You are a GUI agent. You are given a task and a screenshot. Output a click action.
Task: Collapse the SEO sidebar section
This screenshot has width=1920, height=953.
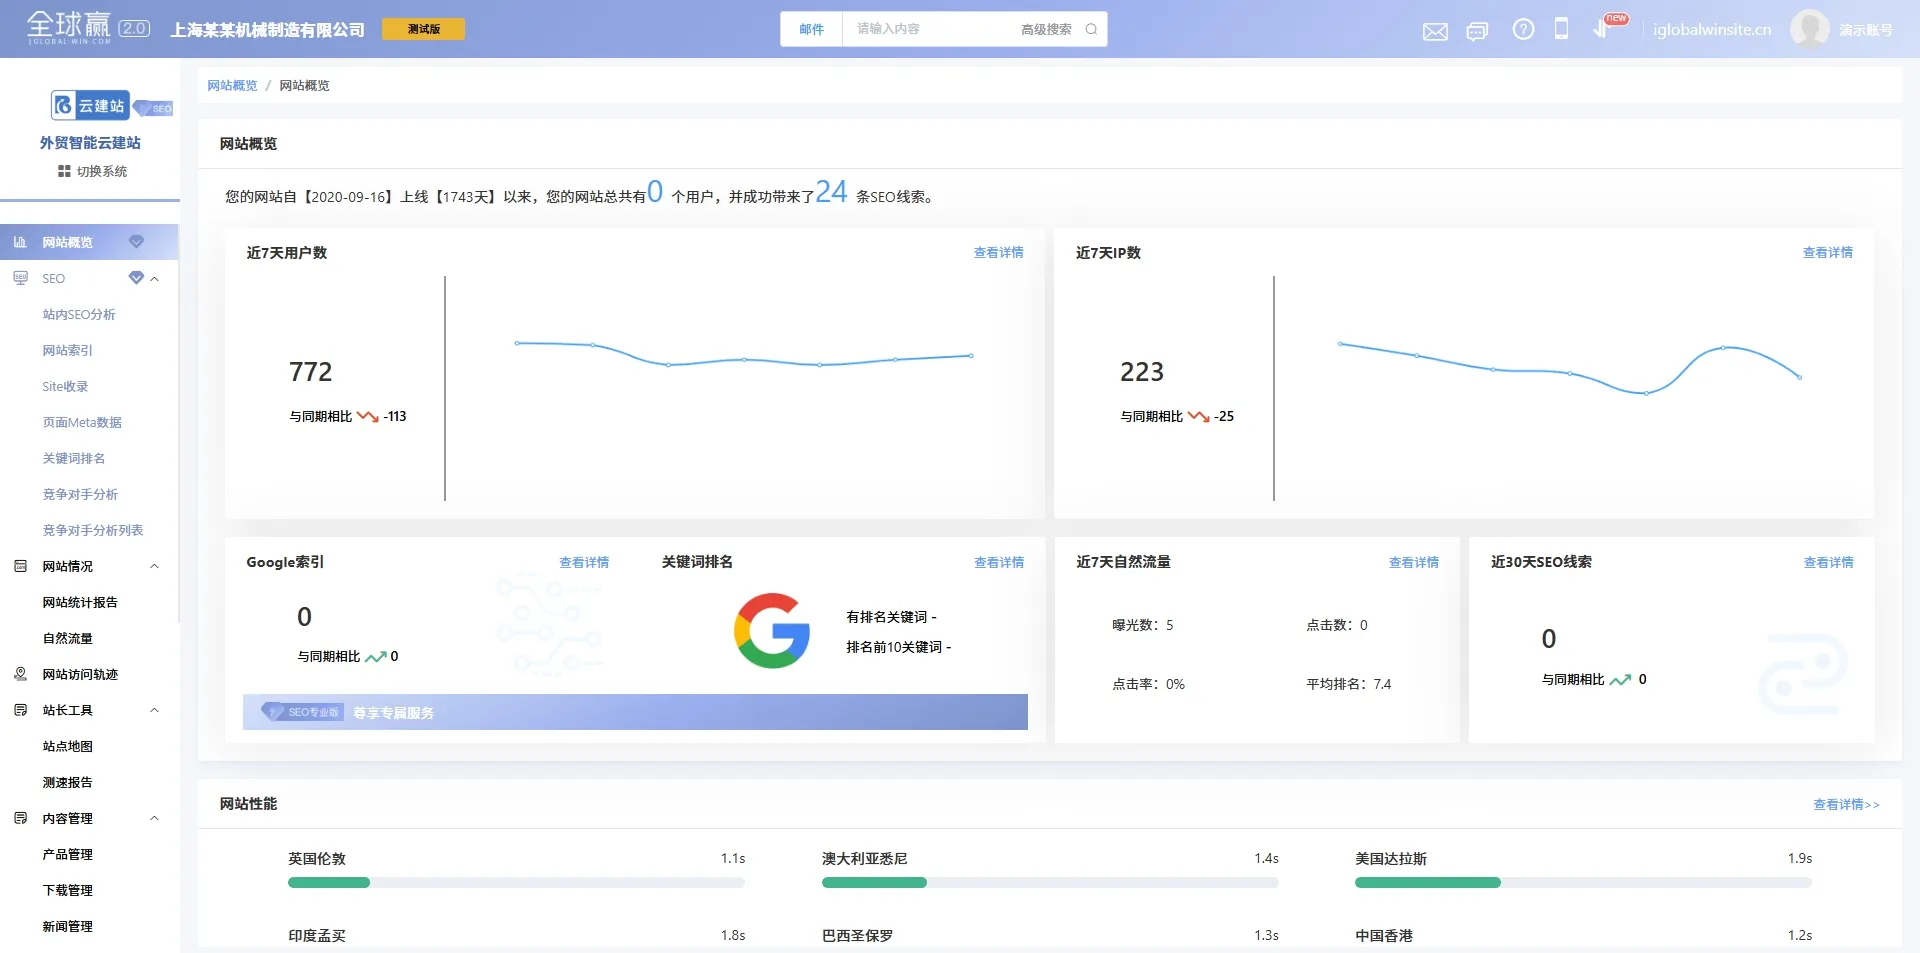pyautogui.click(x=155, y=279)
